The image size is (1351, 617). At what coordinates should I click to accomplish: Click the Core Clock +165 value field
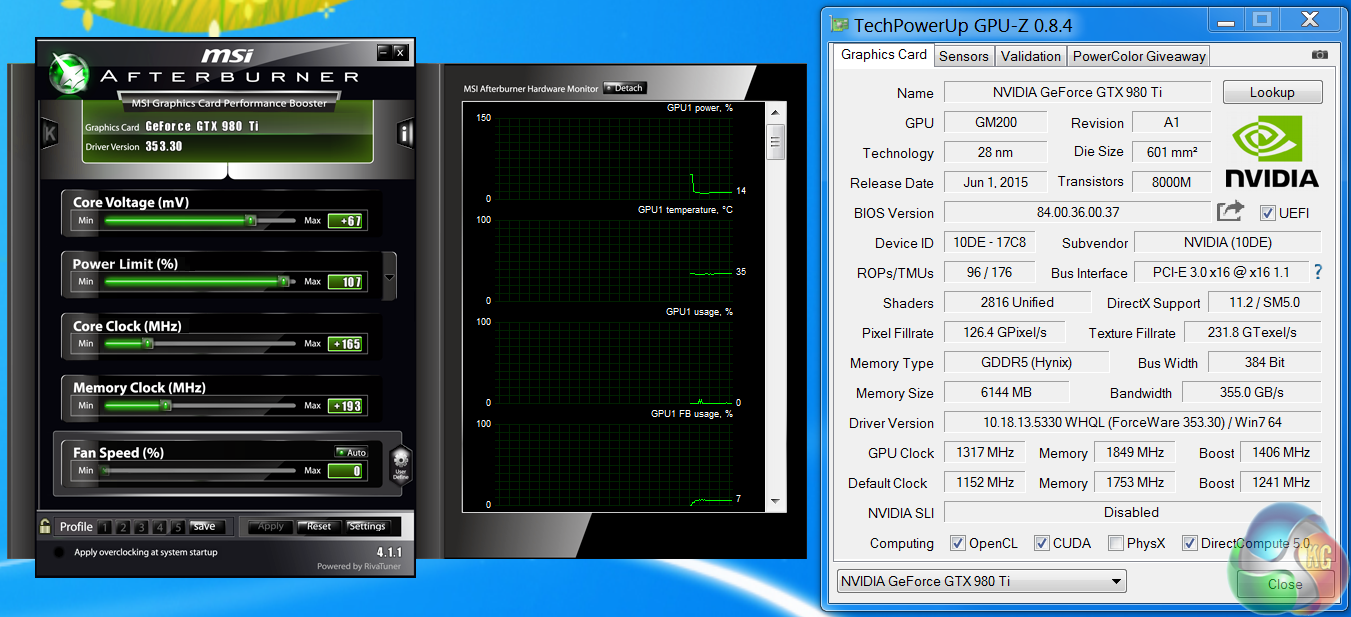345,345
